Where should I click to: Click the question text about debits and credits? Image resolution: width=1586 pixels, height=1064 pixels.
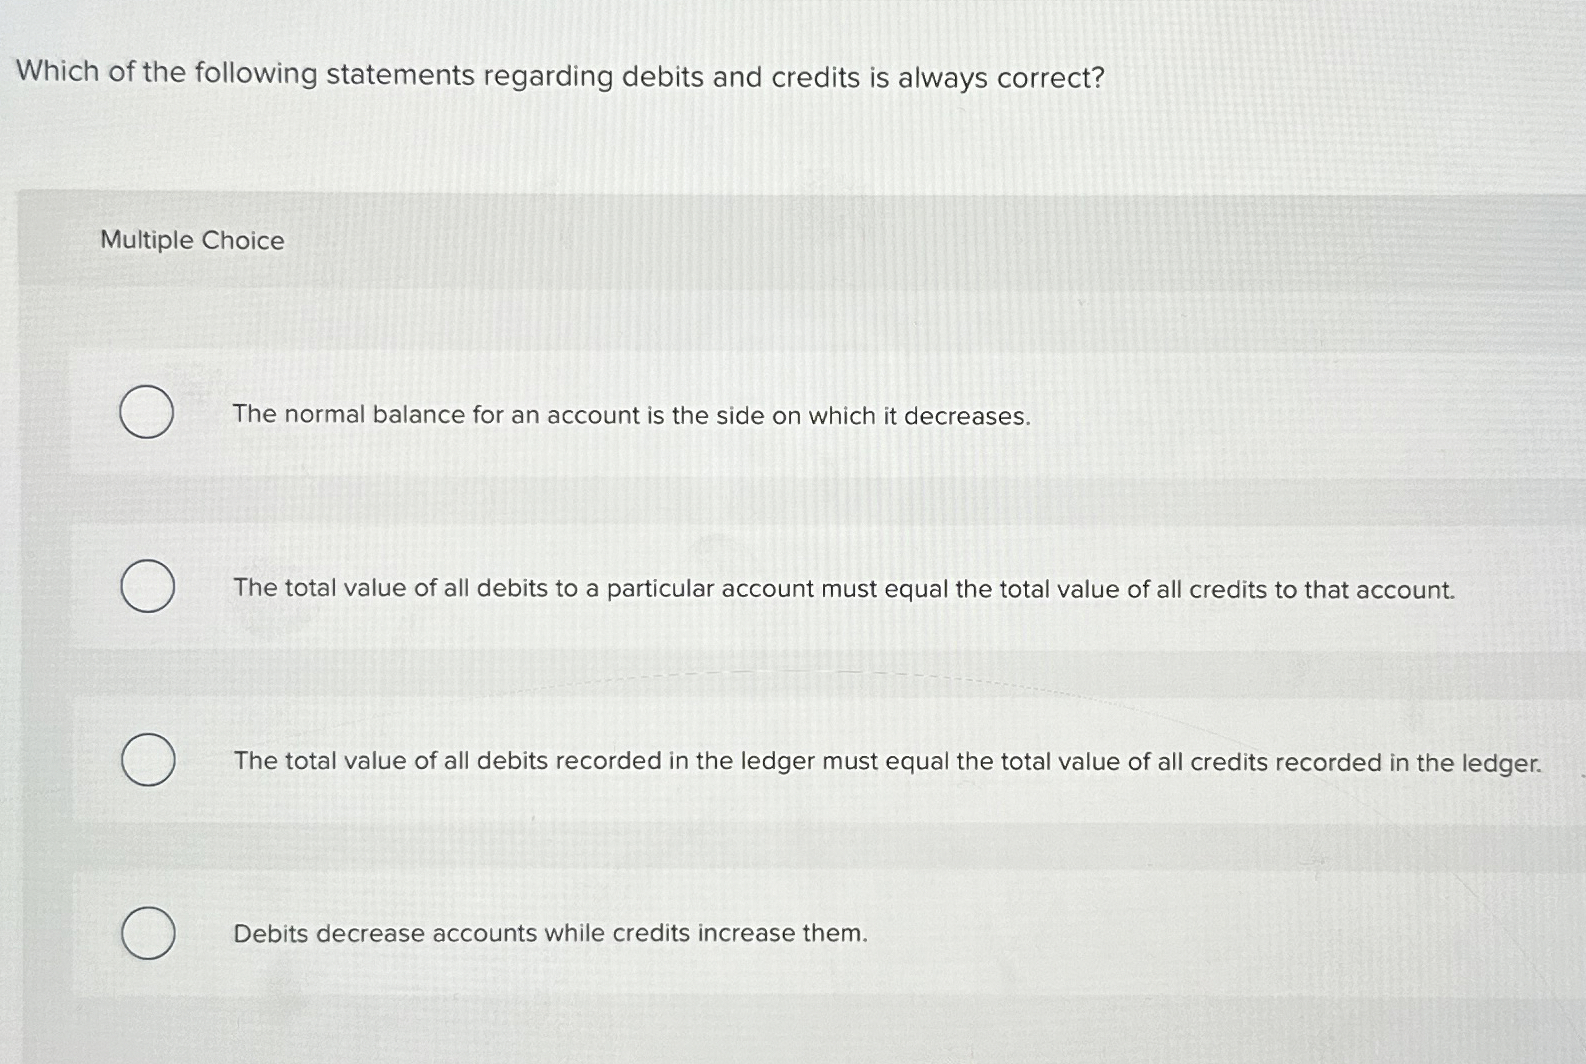[x=560, y=73]
